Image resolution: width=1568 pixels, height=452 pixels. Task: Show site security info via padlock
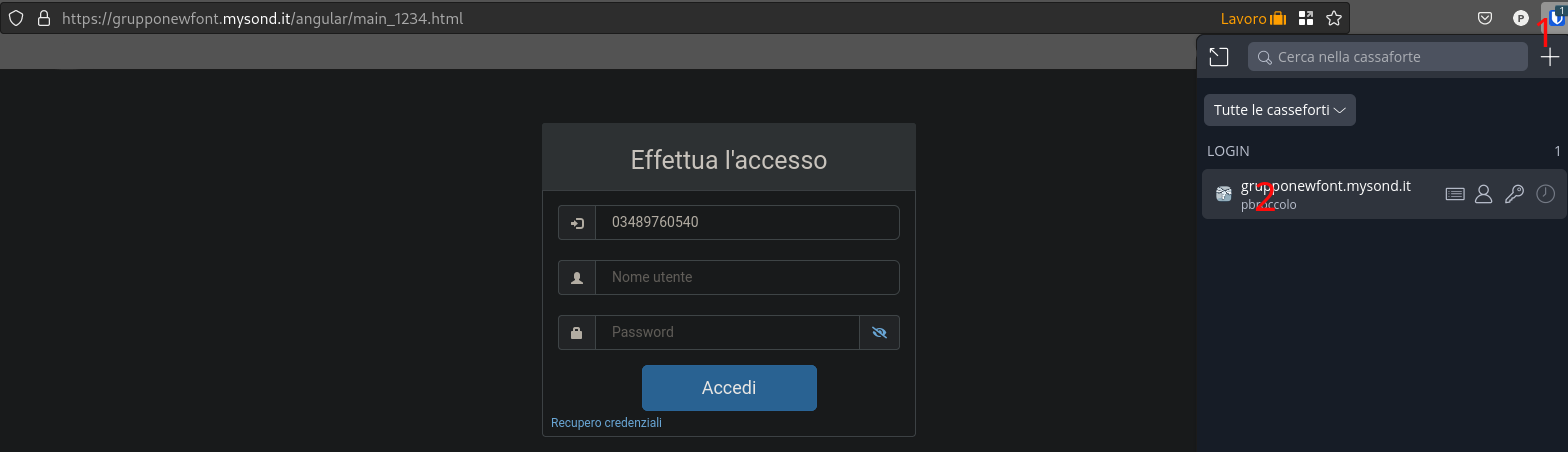pos(43,18)
